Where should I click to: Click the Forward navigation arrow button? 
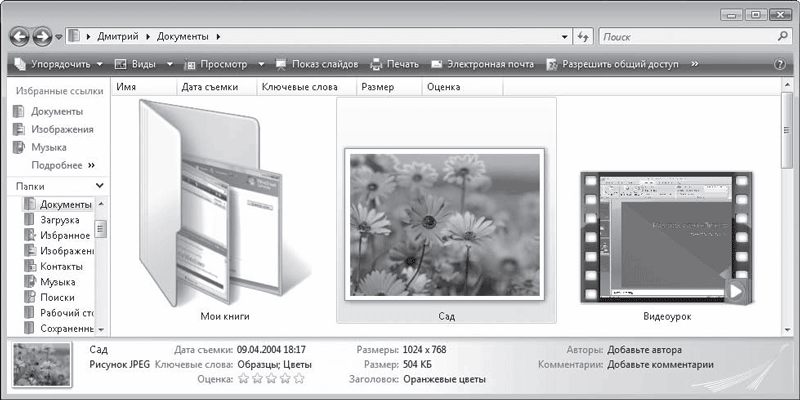click(x=42, y=36)
